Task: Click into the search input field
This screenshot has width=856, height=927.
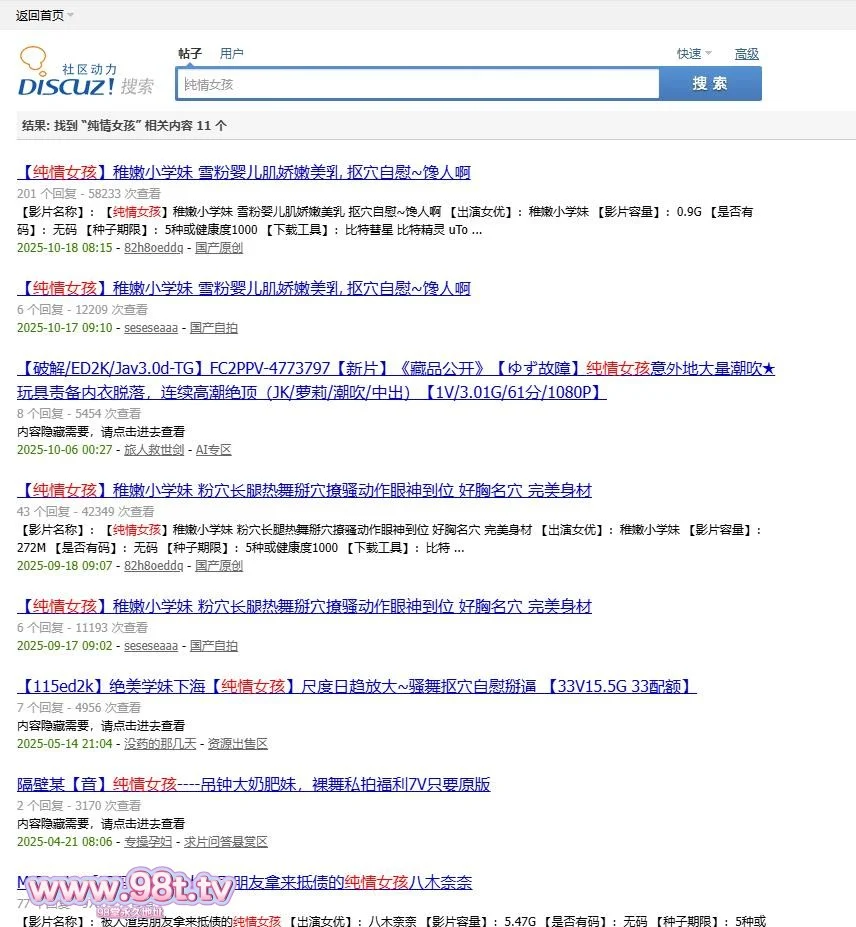Action: [x=417, y=85]
